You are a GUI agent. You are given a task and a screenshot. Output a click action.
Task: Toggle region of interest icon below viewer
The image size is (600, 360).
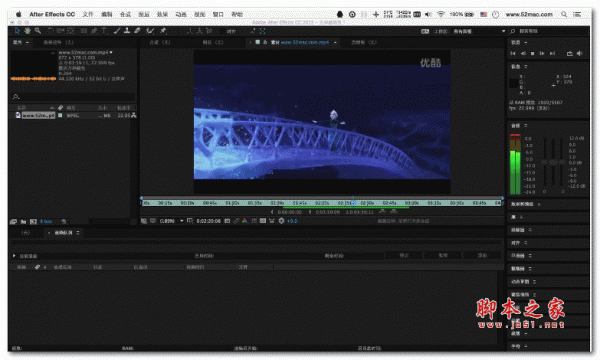pos(254,221)
